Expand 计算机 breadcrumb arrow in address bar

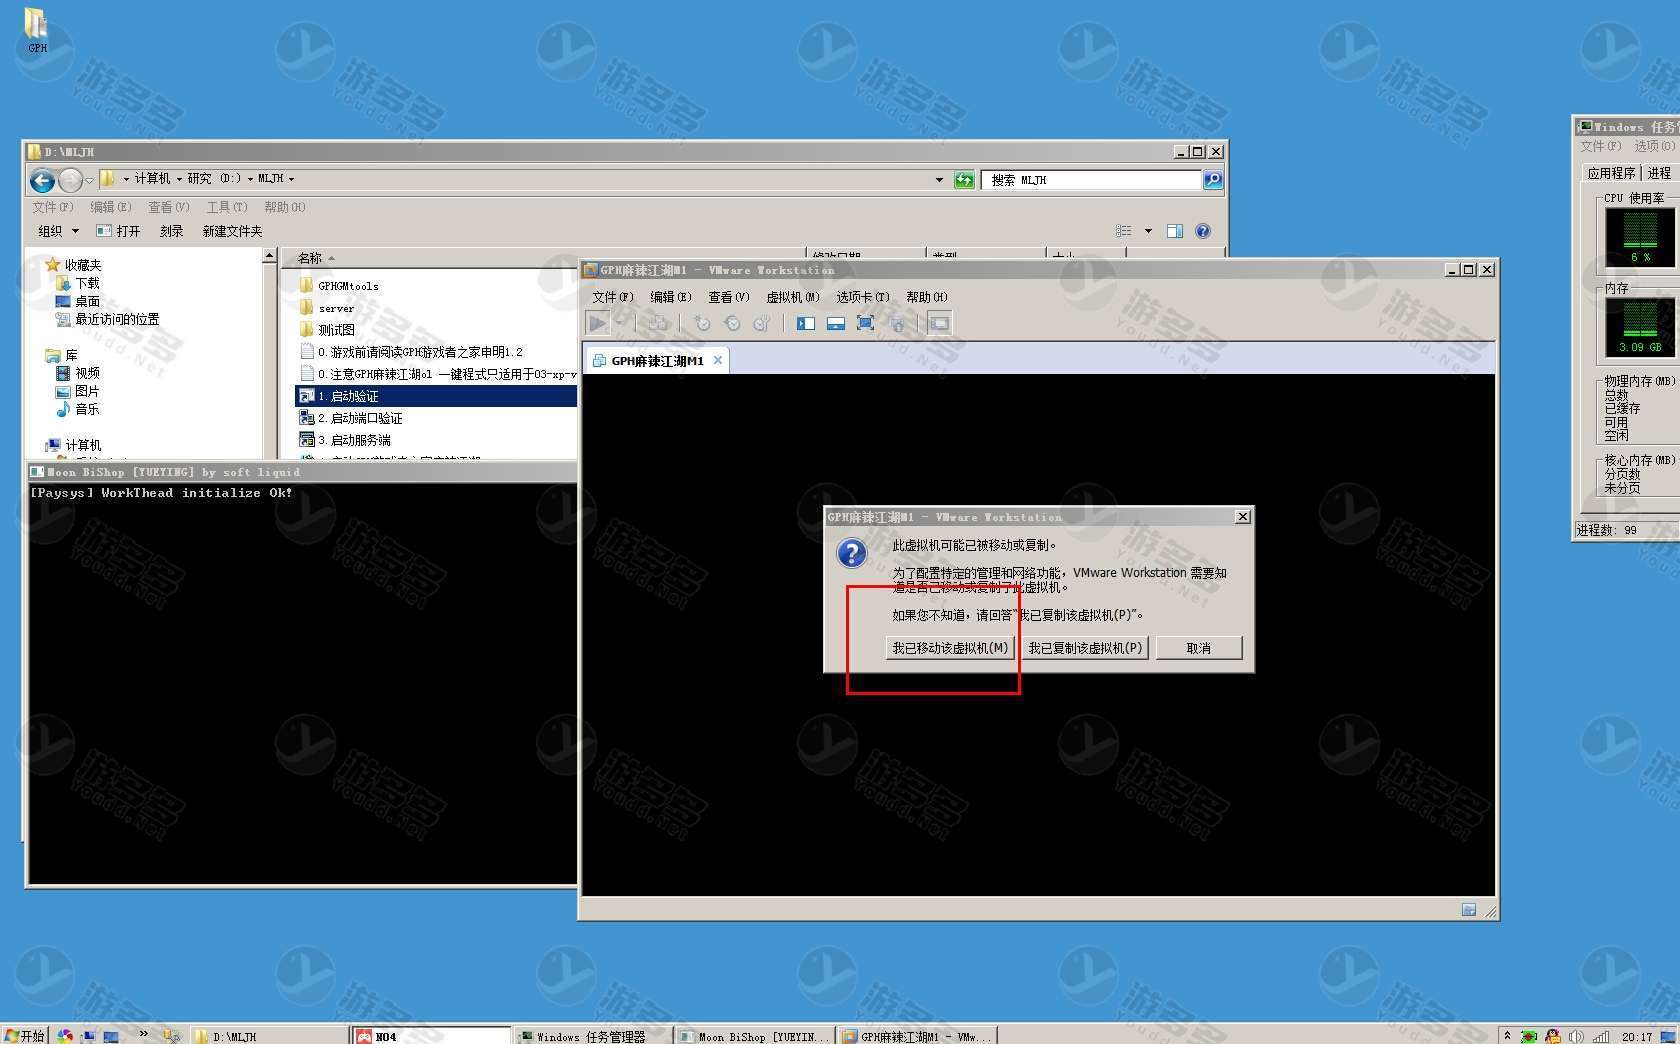(x=179, y=179)
